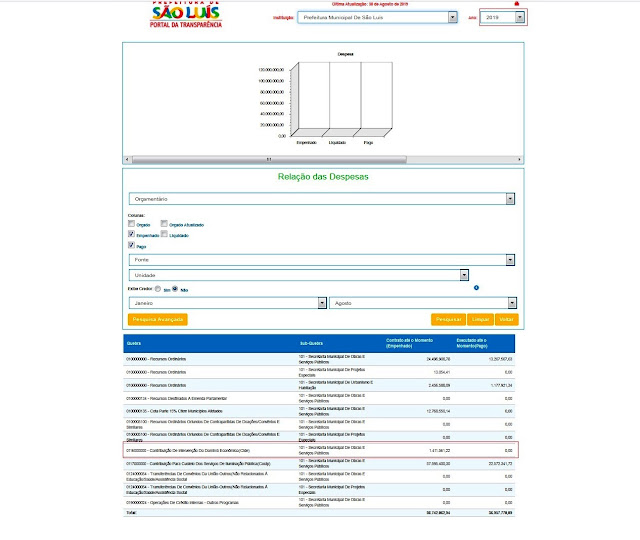Click the chart scrollbar right arrow
The image size is (640, 540).
tap(519, 160)
